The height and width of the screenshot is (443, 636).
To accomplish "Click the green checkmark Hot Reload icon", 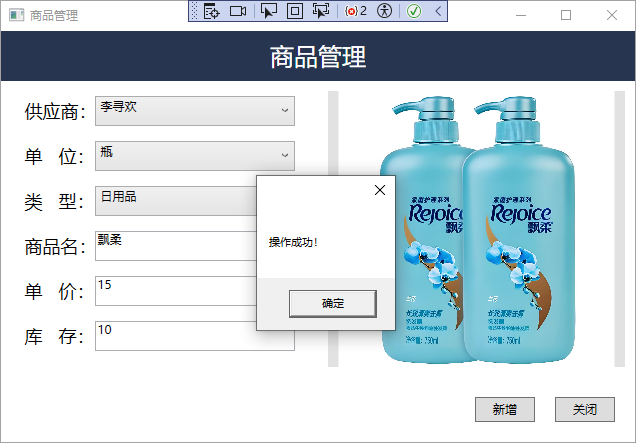I will (414, 11).
